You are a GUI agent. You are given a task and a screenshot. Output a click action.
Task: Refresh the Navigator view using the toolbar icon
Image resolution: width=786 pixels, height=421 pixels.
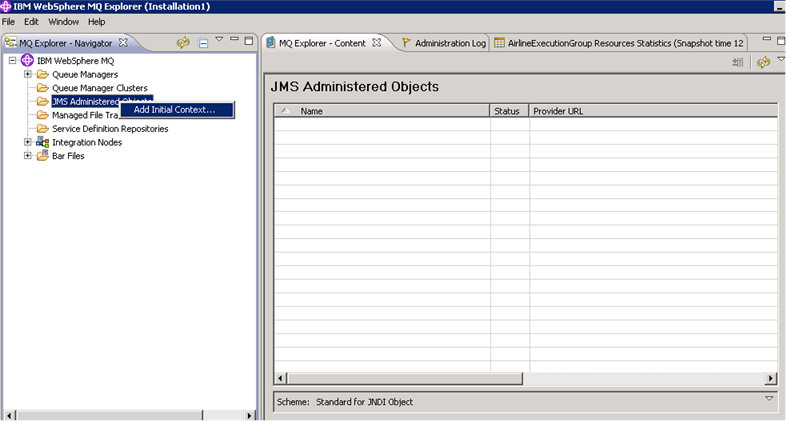coord(183,43)
